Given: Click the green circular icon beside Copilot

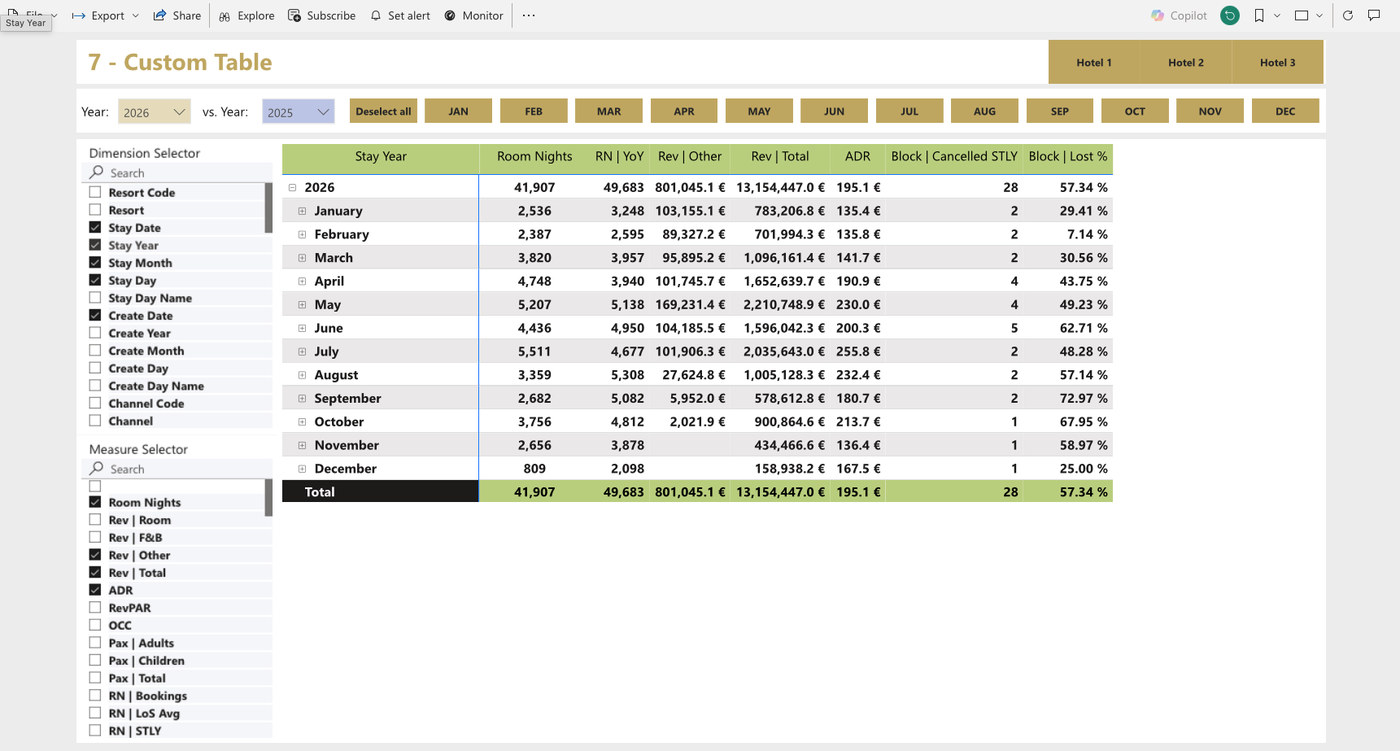Looking at the screenshot, I should pos(1230,16).
